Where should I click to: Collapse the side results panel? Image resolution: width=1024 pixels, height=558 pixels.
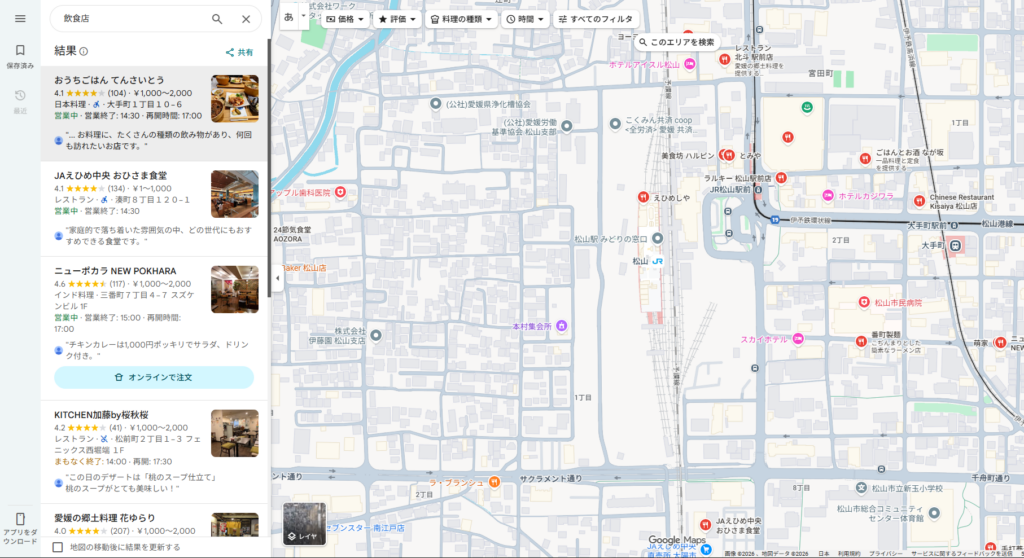click(x=276, y=279)
